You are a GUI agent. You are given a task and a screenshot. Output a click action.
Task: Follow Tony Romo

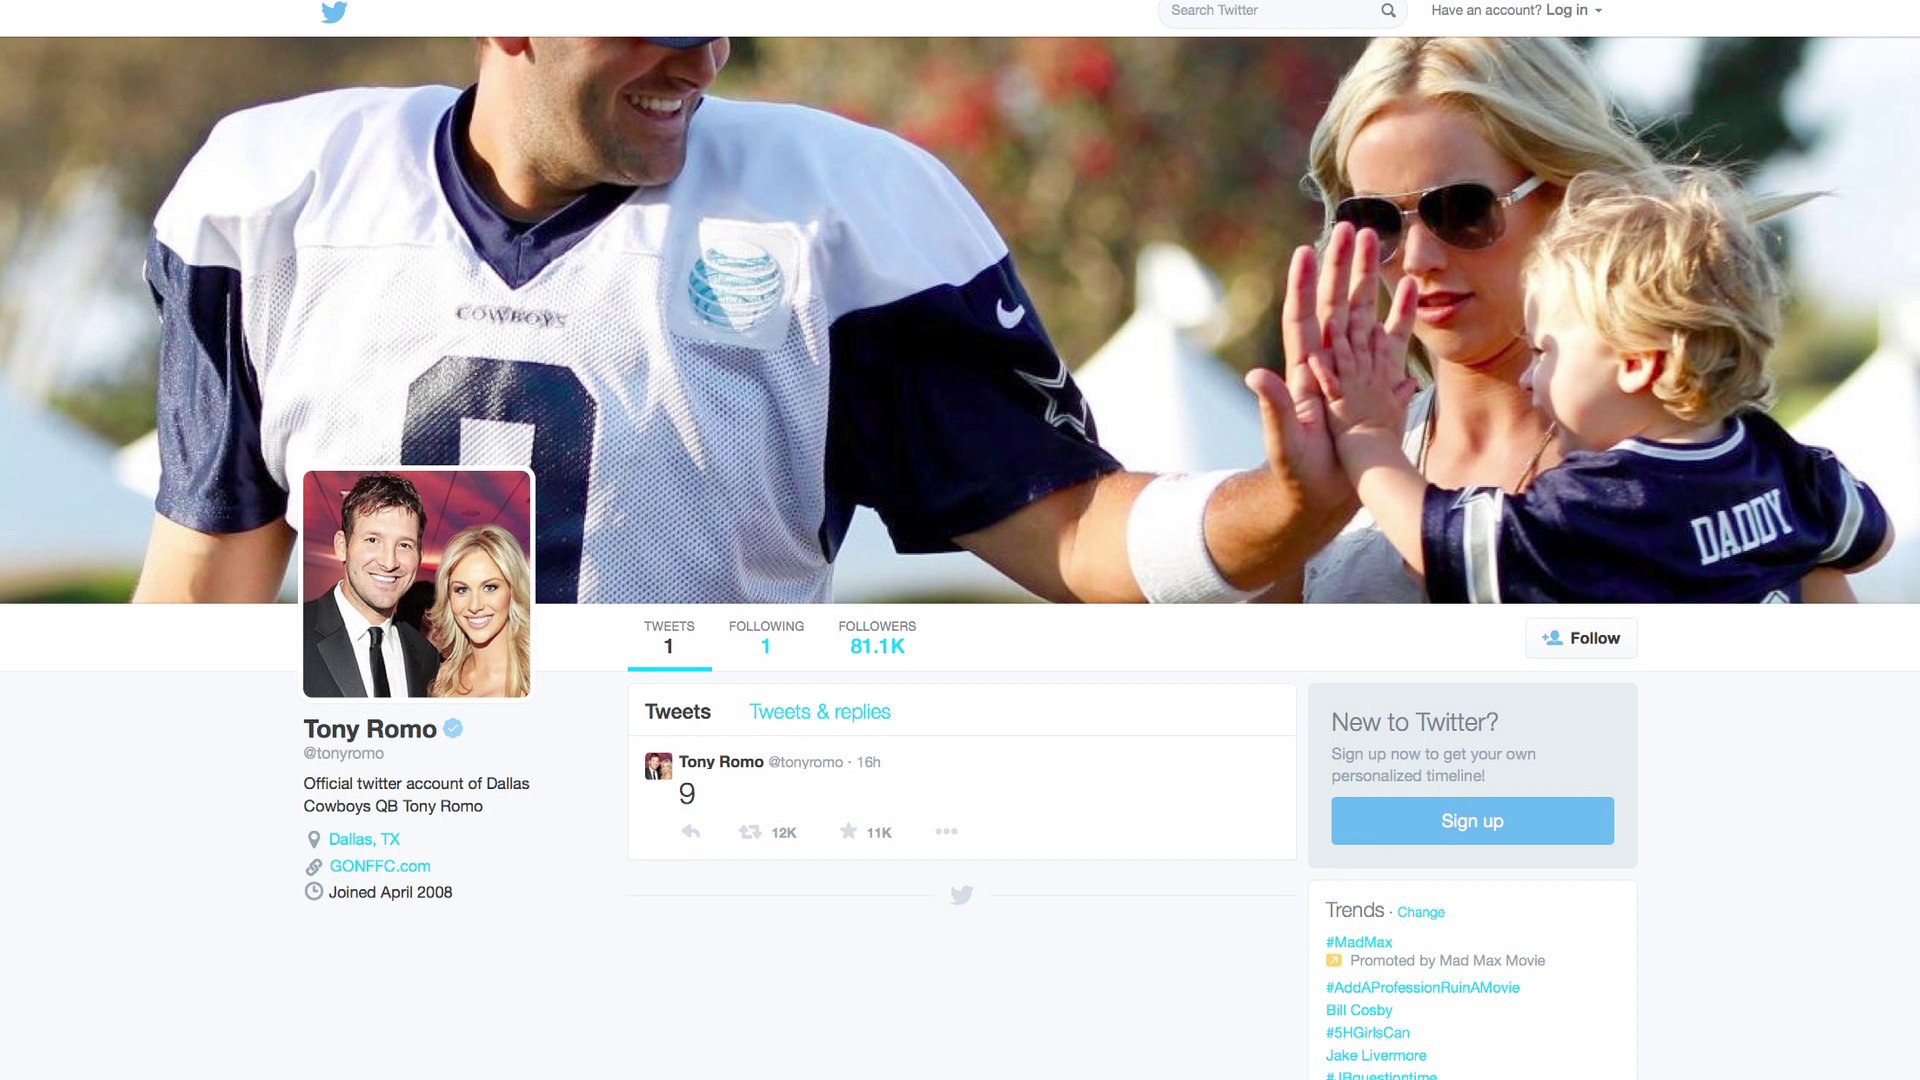coord(1581,638)
